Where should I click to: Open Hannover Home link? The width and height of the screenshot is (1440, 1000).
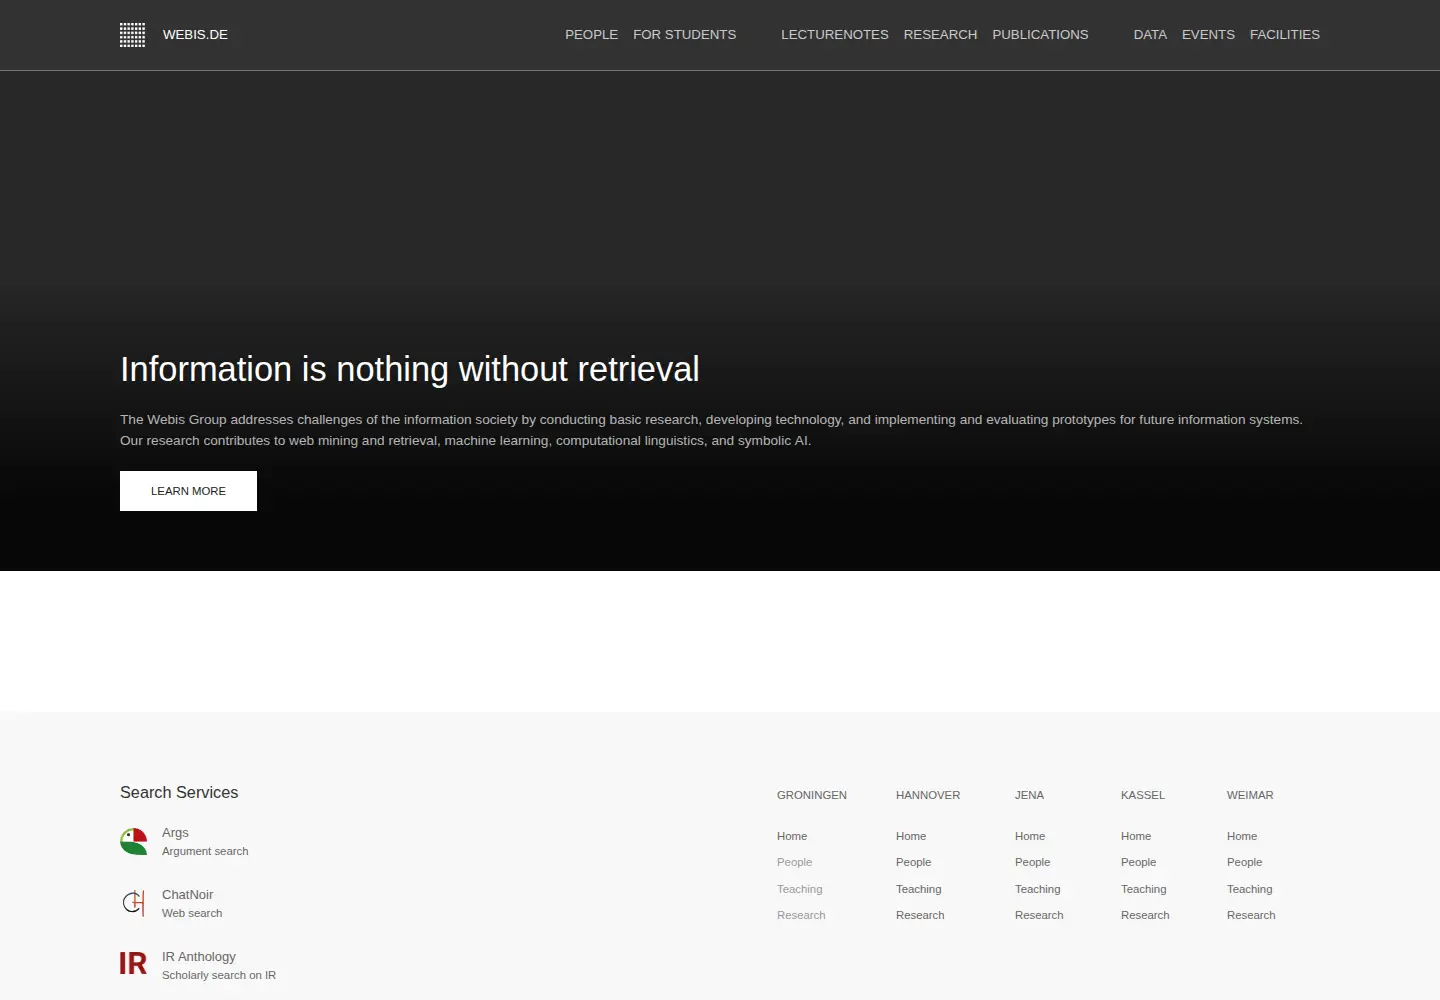[x=911, y=836]
